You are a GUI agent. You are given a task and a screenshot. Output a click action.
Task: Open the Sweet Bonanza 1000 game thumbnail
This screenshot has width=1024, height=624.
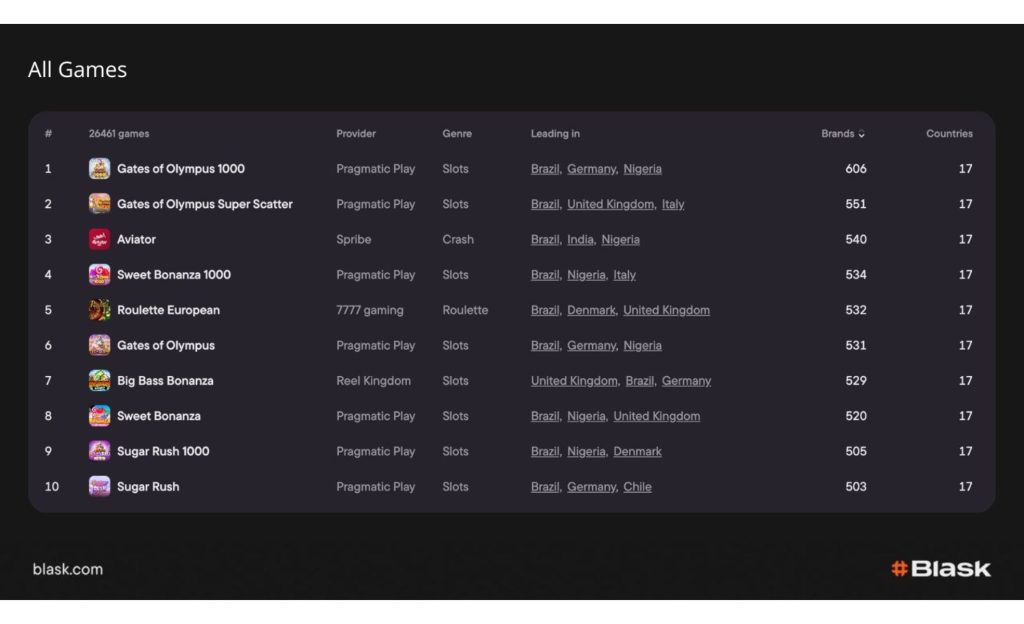pos(99,275)
